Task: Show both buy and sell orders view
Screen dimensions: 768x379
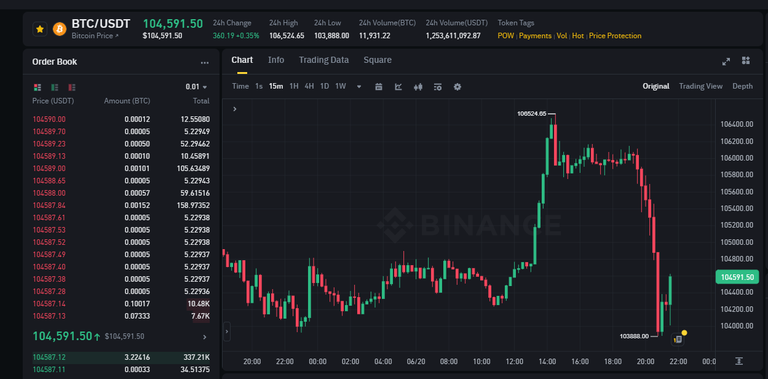Action: click(x=37, y=87)
